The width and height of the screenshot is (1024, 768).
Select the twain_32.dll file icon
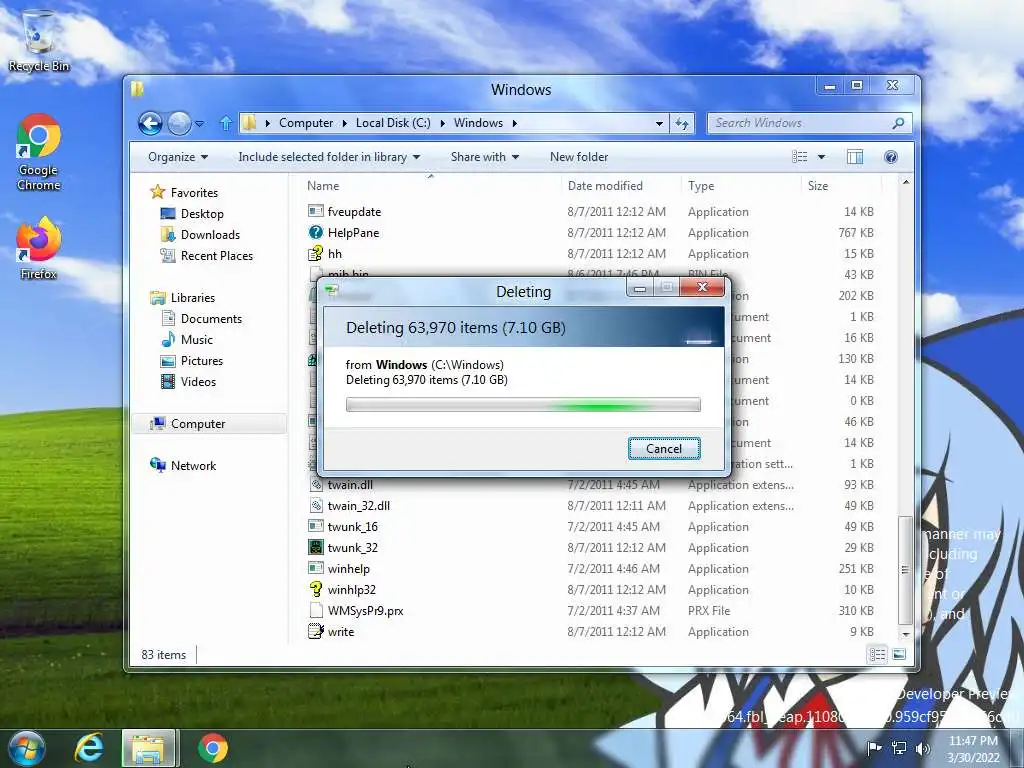tap(315, 505)
